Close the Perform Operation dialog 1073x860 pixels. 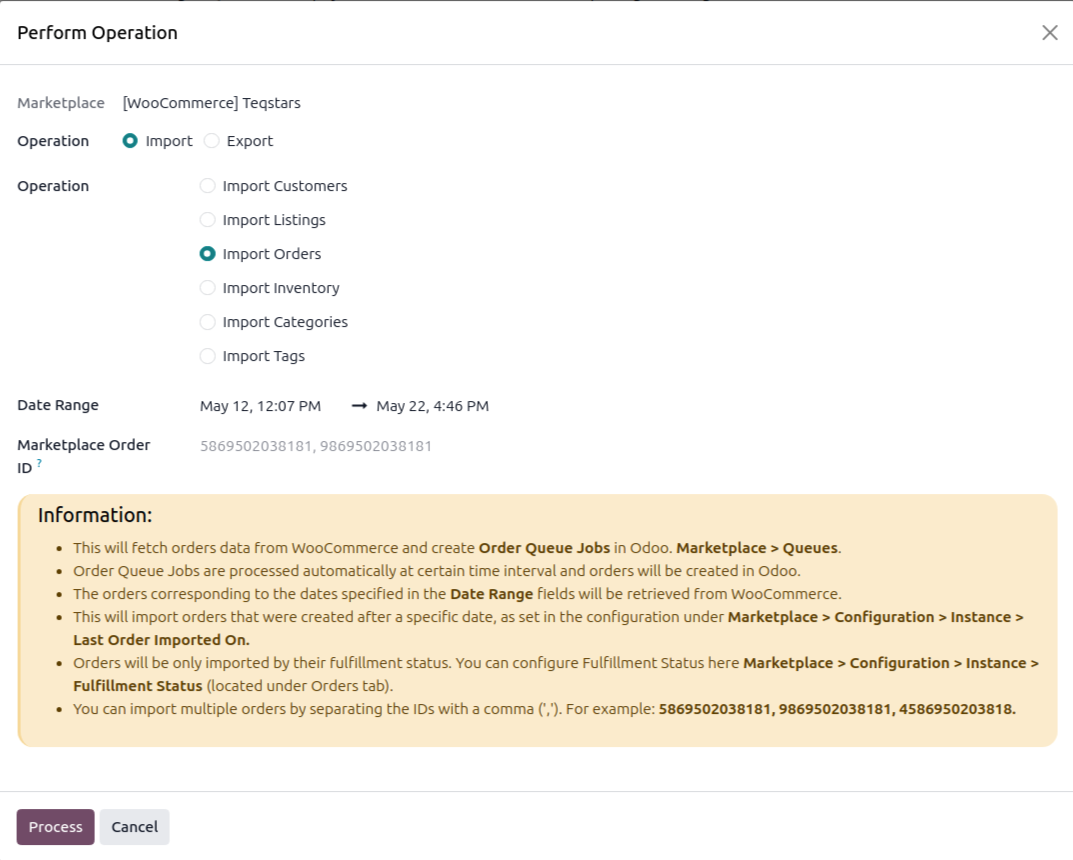tap(1050, 33)
